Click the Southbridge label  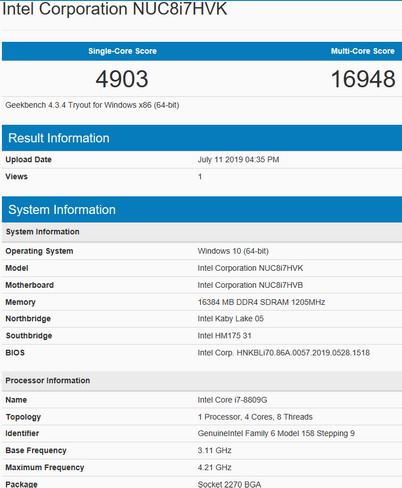tap(29, 336)
